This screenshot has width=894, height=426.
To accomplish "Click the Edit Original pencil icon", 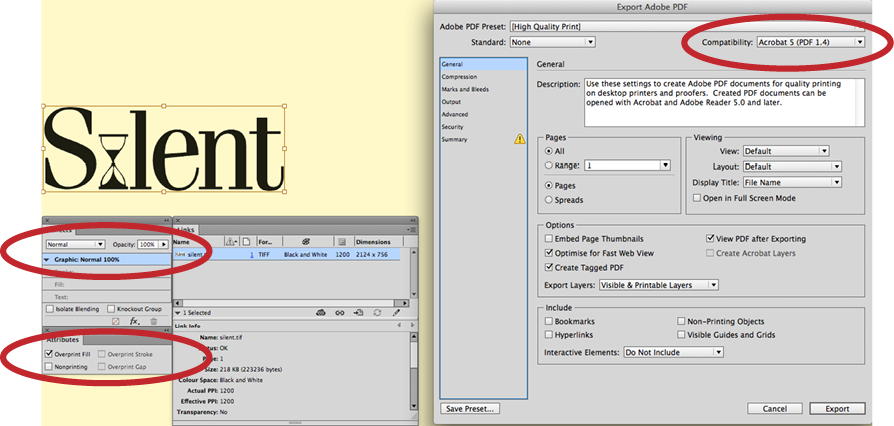I will (396, 313).
